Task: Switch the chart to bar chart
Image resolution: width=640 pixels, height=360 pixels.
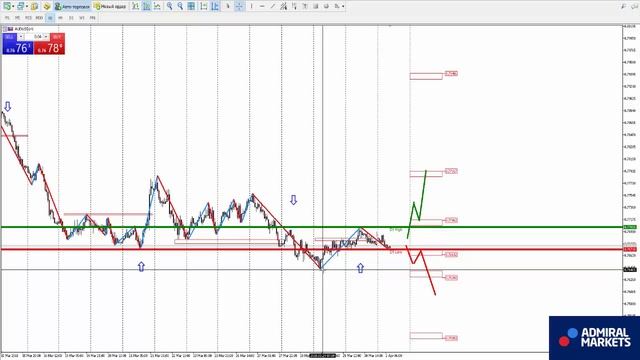Action: (136, 6)
